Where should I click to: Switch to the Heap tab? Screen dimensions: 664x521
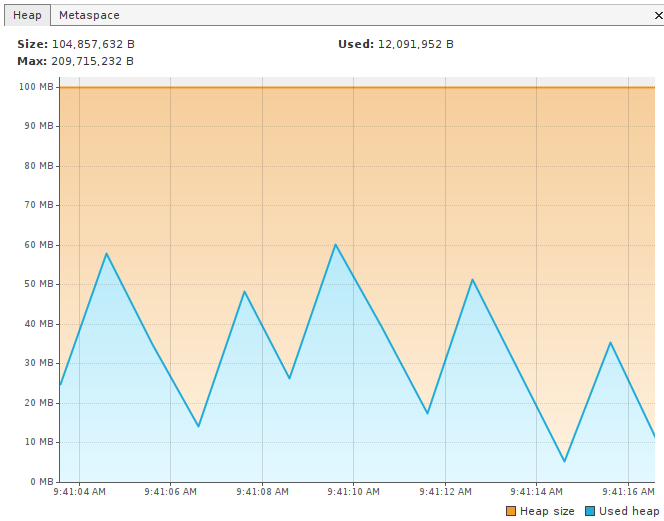pyautogui.click(x=28, y=15)
